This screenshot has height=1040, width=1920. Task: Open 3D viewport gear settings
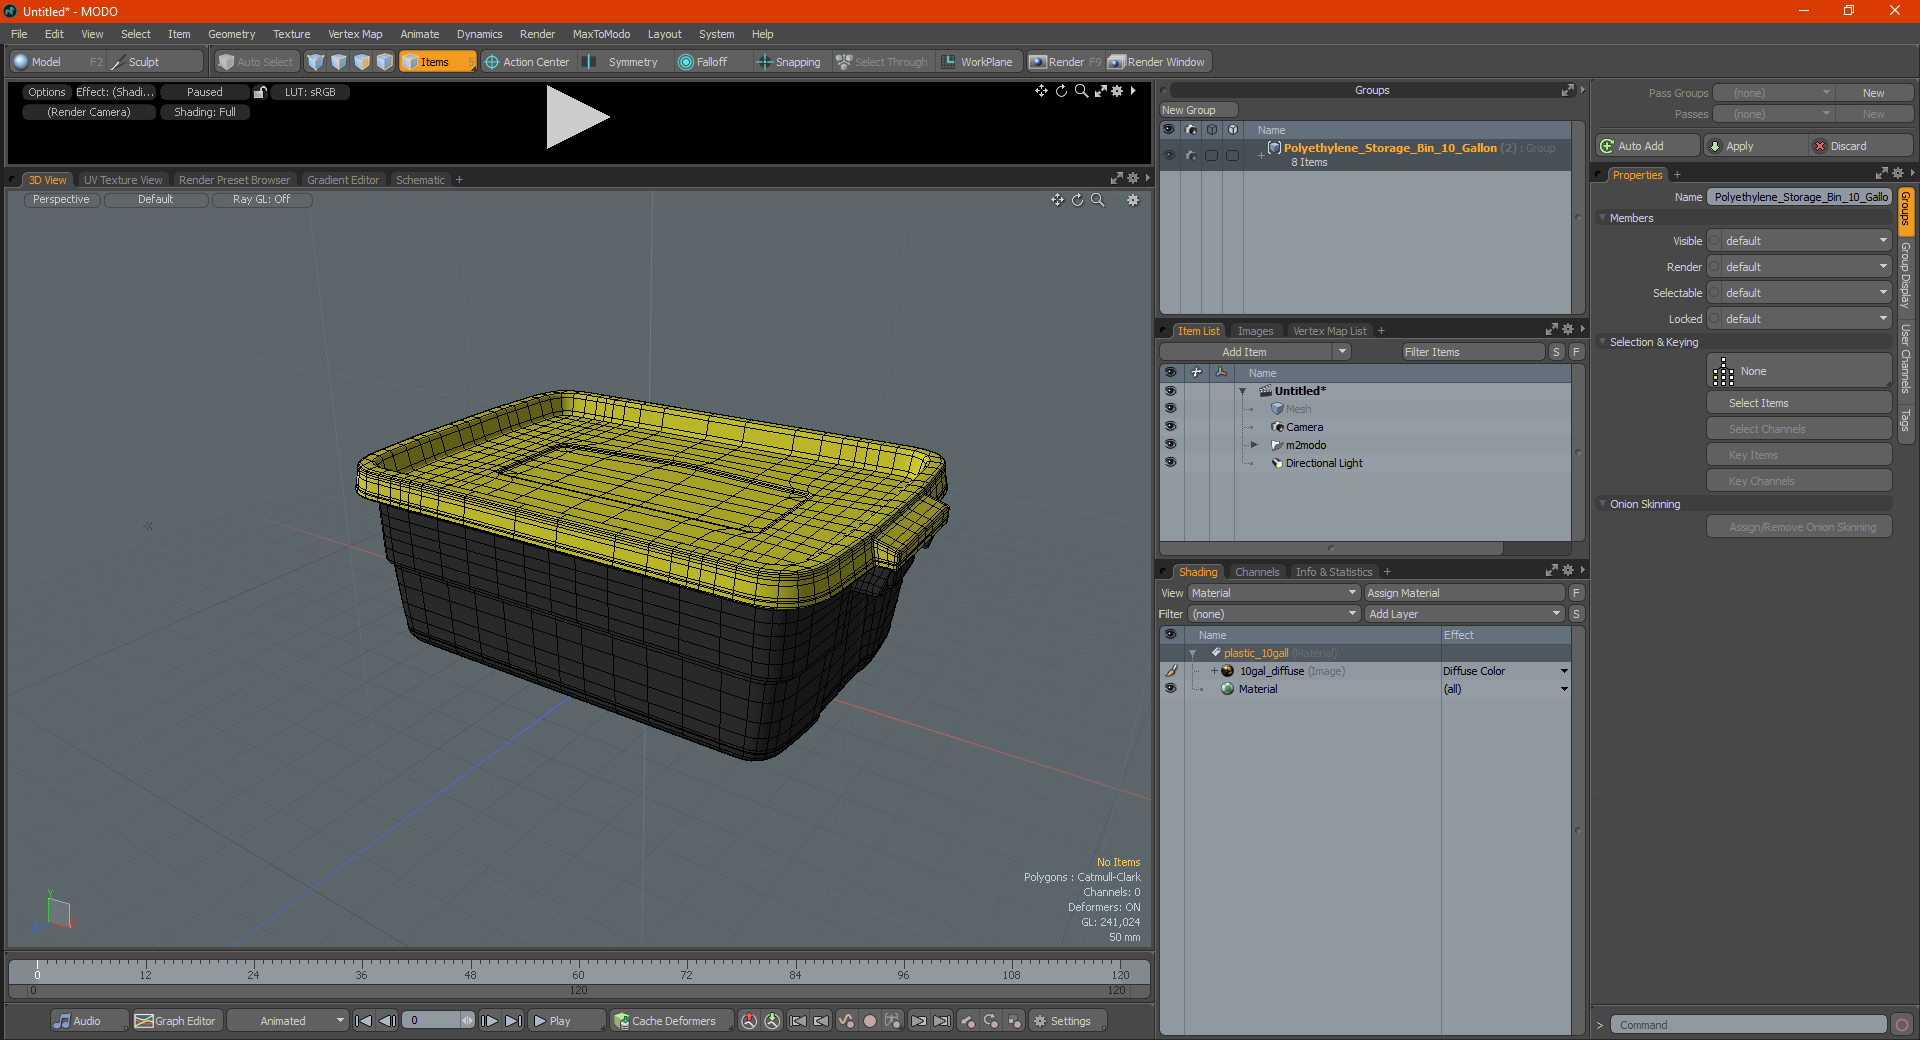[x=1133, y=200]
